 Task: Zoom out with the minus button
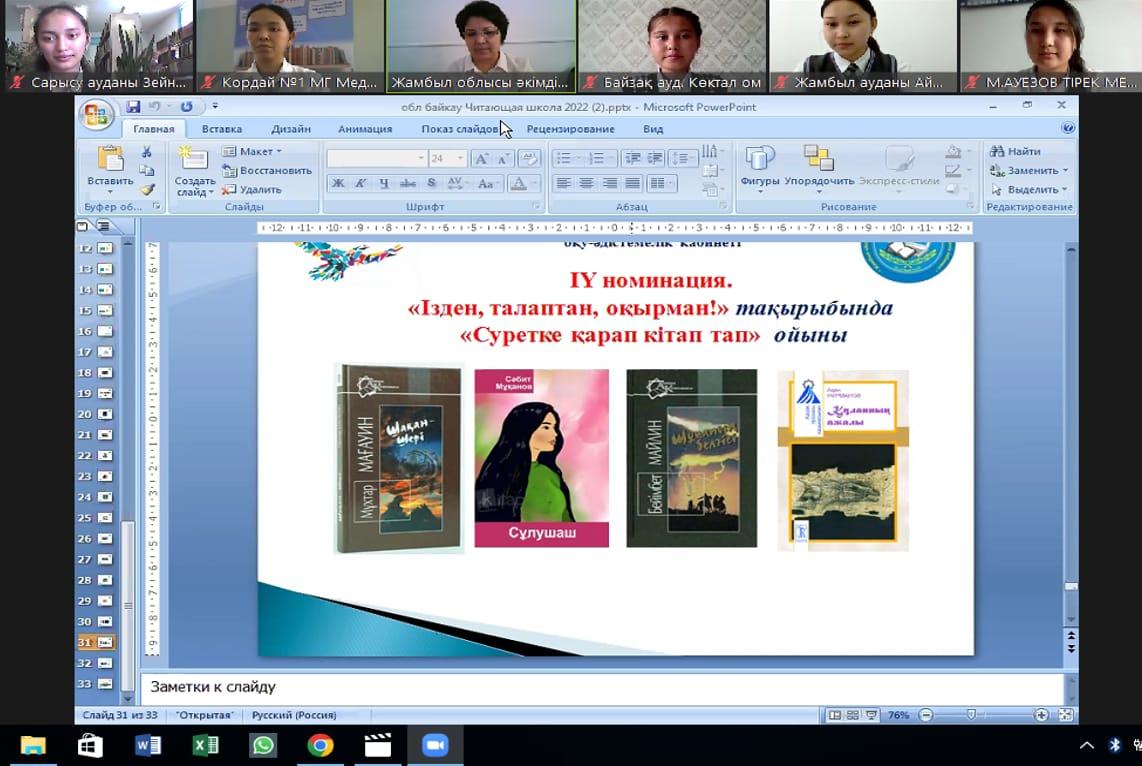point(926,715)
